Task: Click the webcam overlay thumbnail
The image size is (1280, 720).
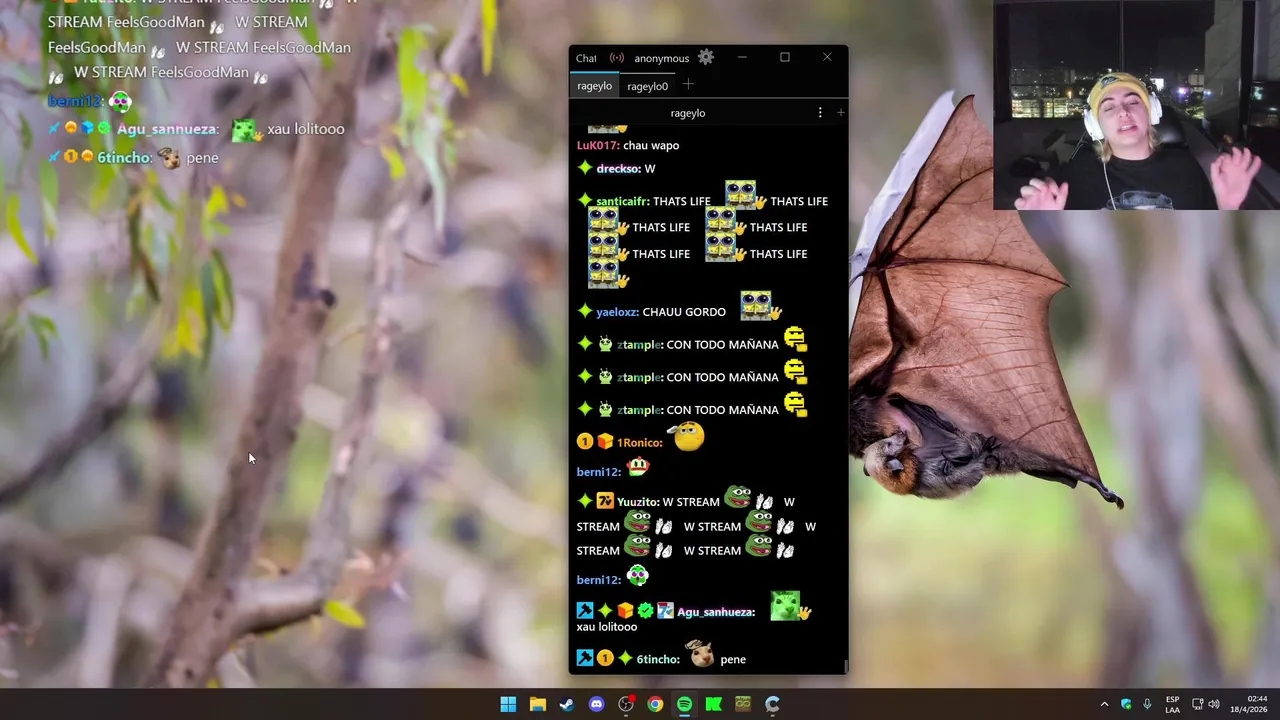Action: (x=1136, y=105)
